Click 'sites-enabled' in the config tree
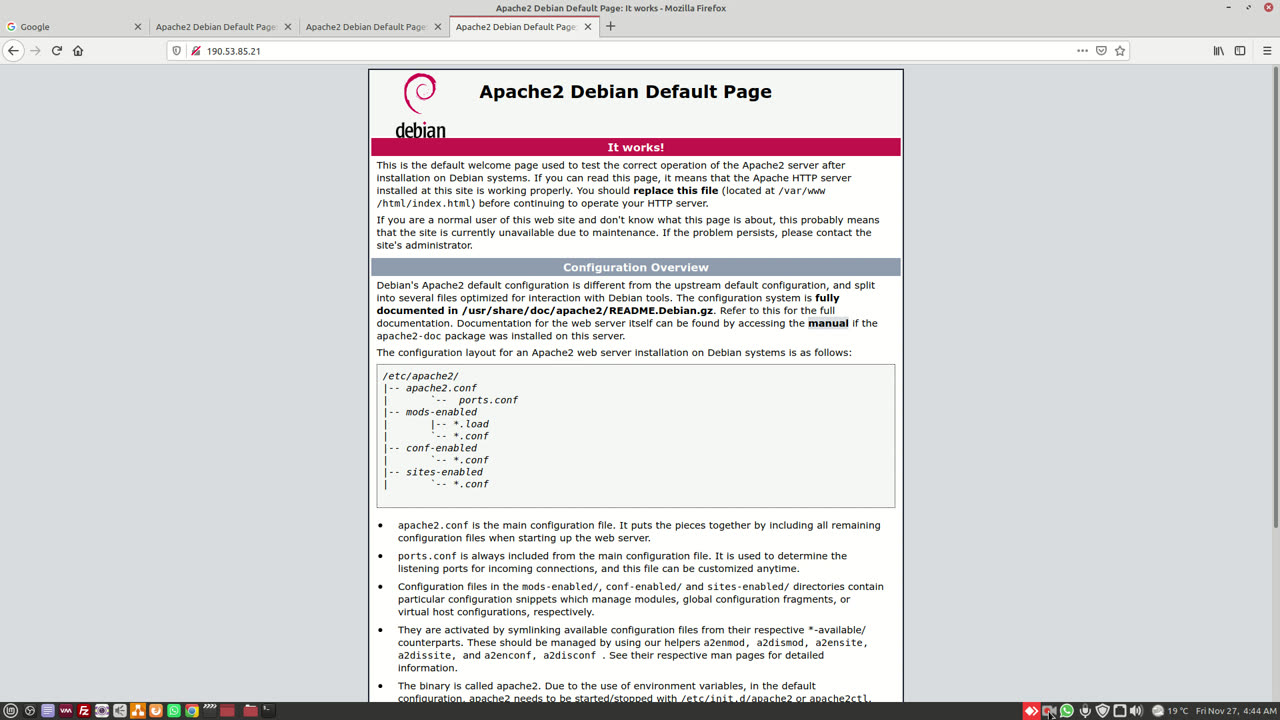 [444, 472]
